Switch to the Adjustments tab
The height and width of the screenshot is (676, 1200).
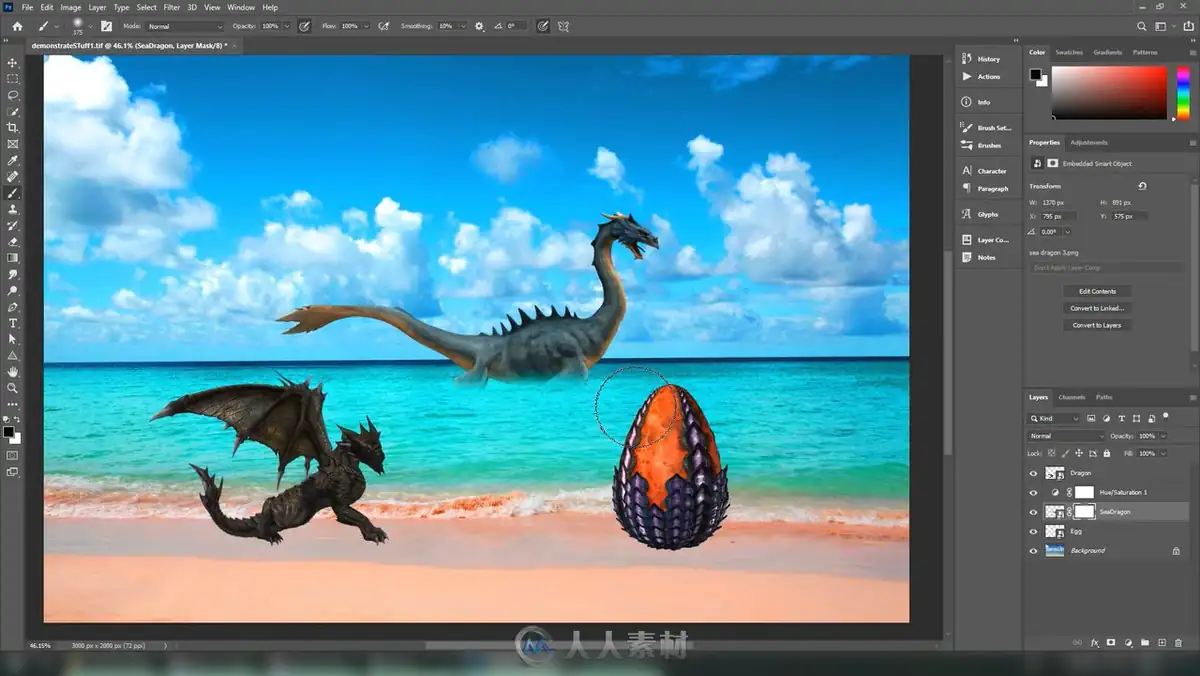pos(1089,142)
